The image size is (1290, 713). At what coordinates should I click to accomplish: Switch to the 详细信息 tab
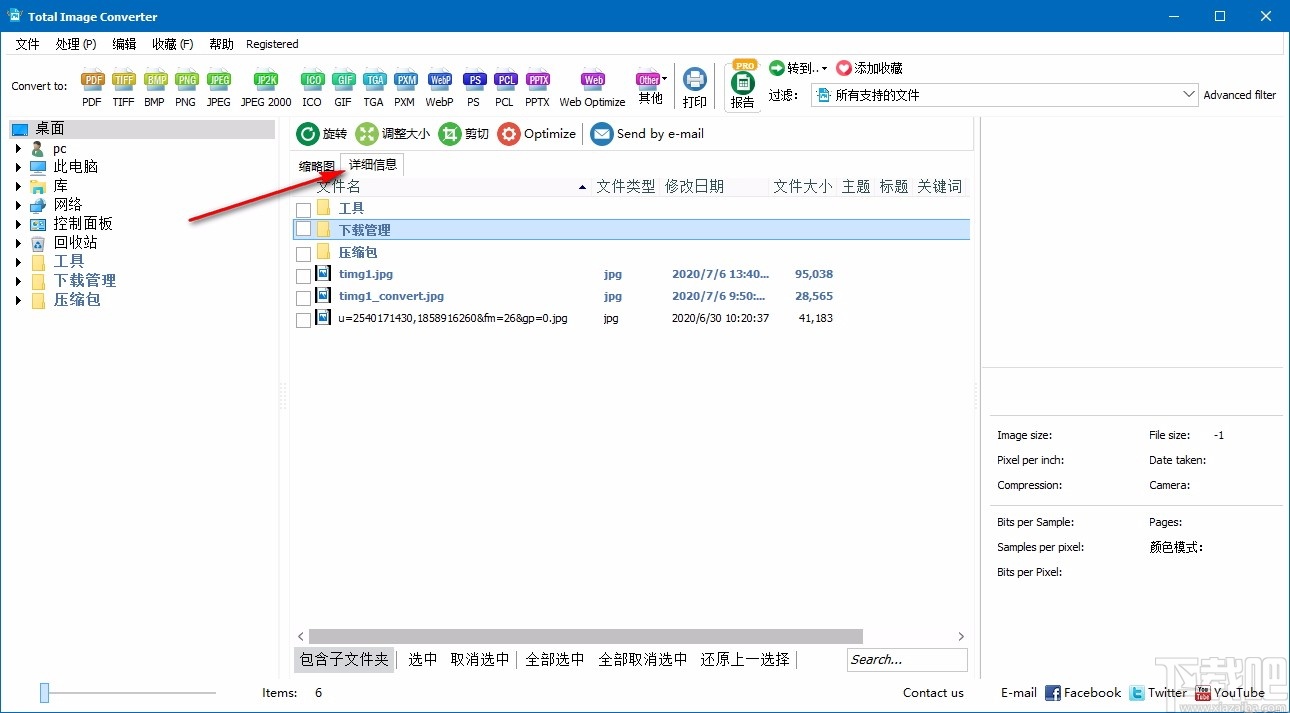coord(373,164)
